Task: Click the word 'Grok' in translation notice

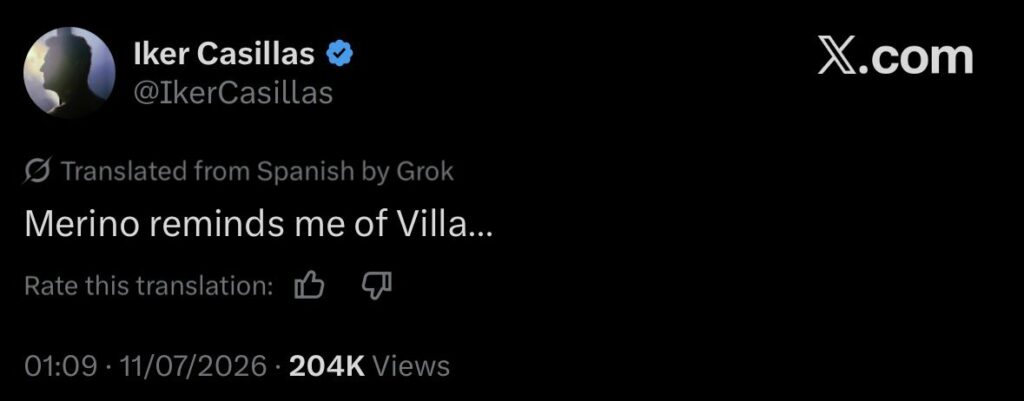Action: 424,171
